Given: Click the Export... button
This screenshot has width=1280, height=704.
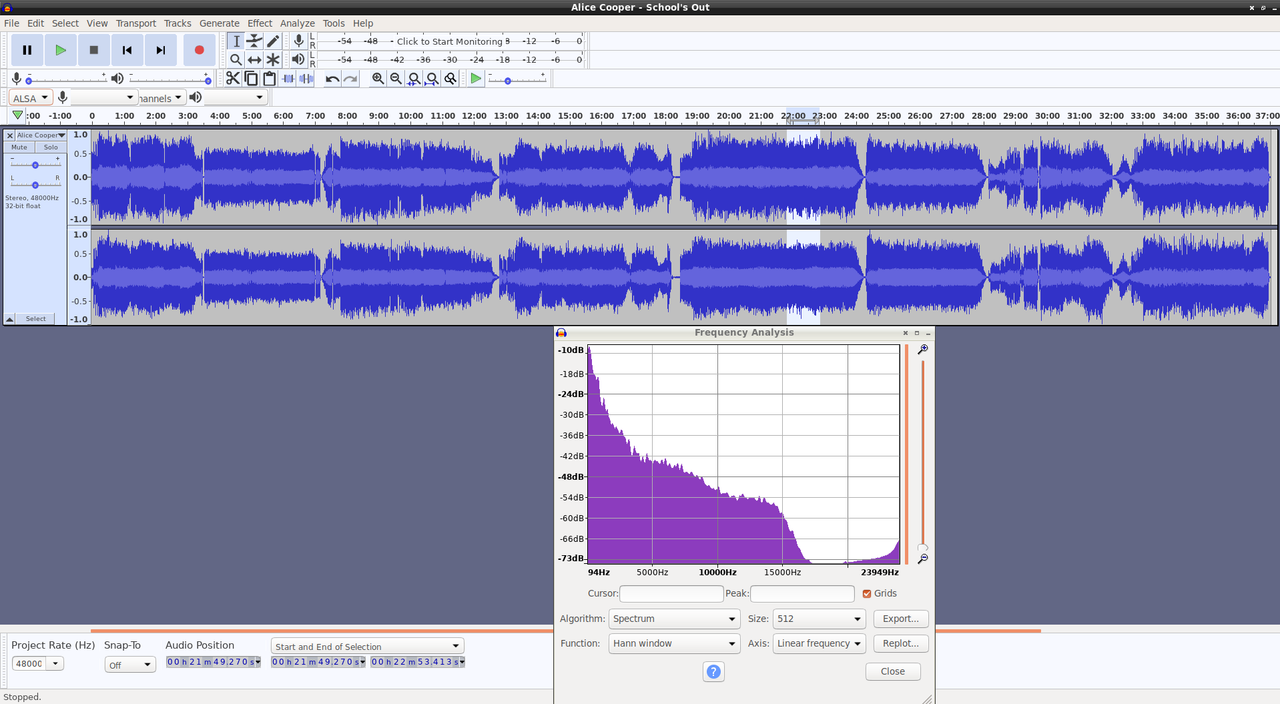Looking at the screenshot, I should pos(900,619).
